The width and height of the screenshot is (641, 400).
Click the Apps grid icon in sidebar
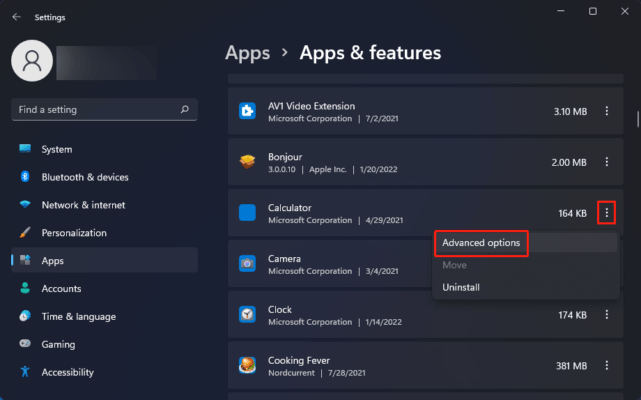(x=25, y=260)
